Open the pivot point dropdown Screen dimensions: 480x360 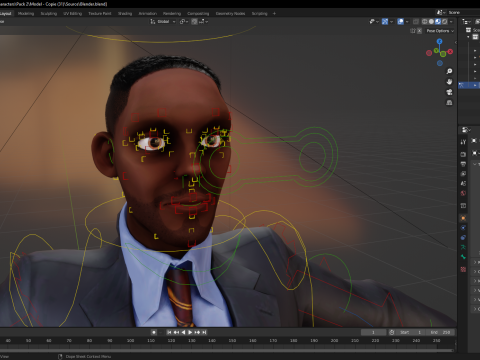coord(184,21)
